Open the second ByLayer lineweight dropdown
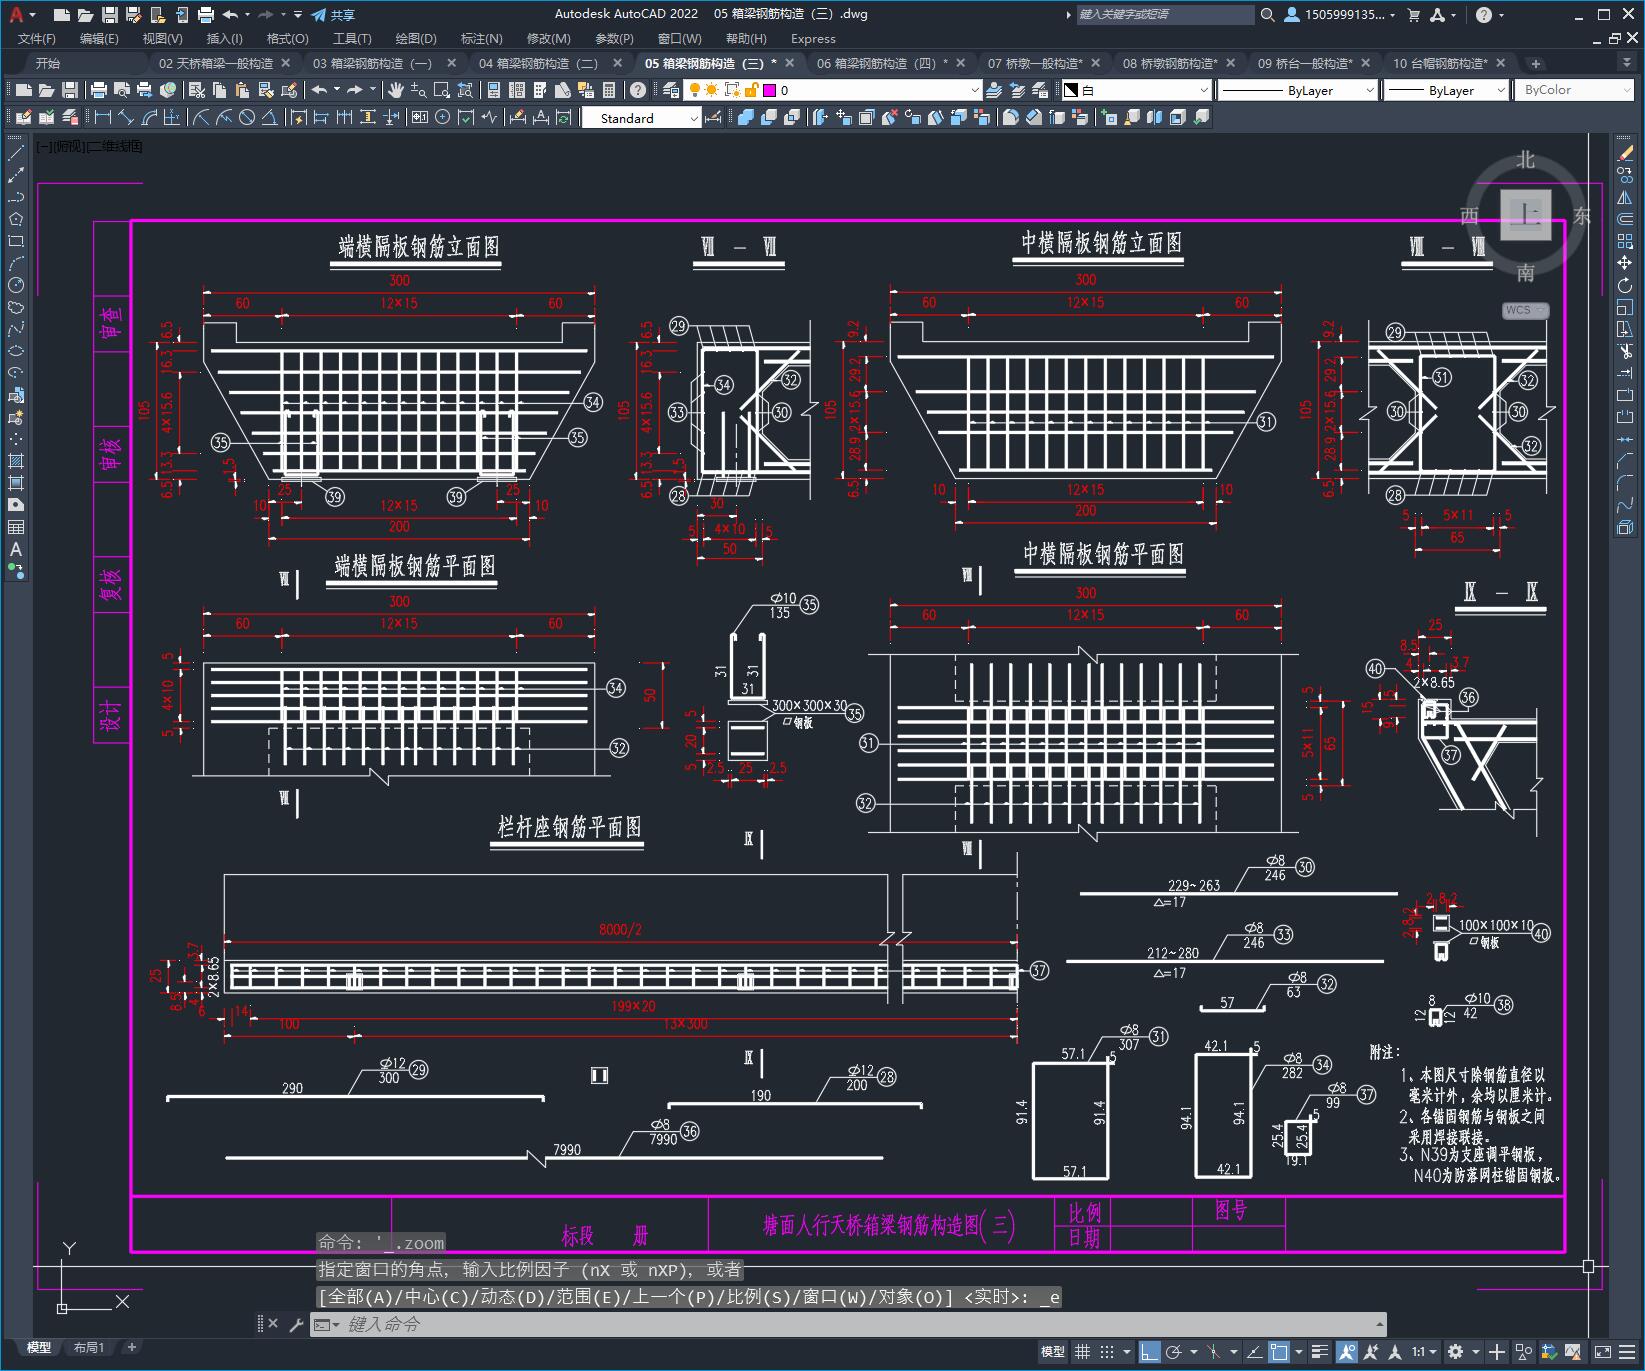 coord(1446,90)
